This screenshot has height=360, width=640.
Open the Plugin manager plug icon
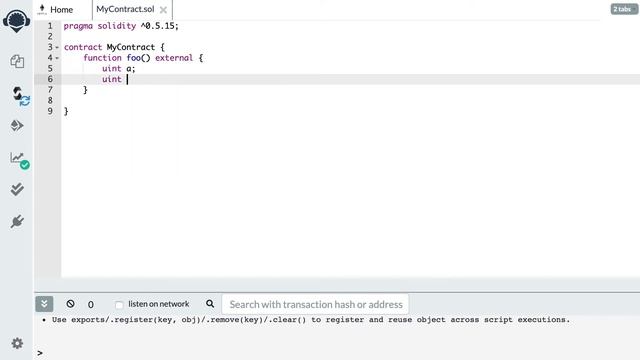(x=17, y=221)
